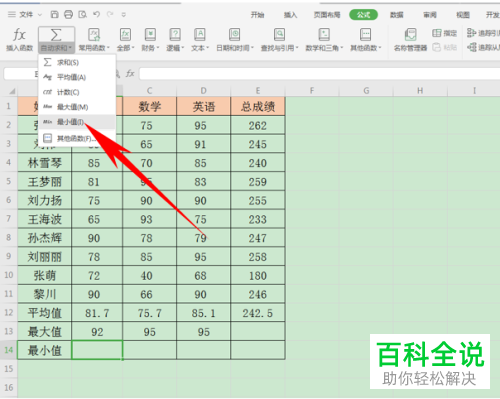
Task: Switch to the 审阅 ribbon tab
Action: 430,15
